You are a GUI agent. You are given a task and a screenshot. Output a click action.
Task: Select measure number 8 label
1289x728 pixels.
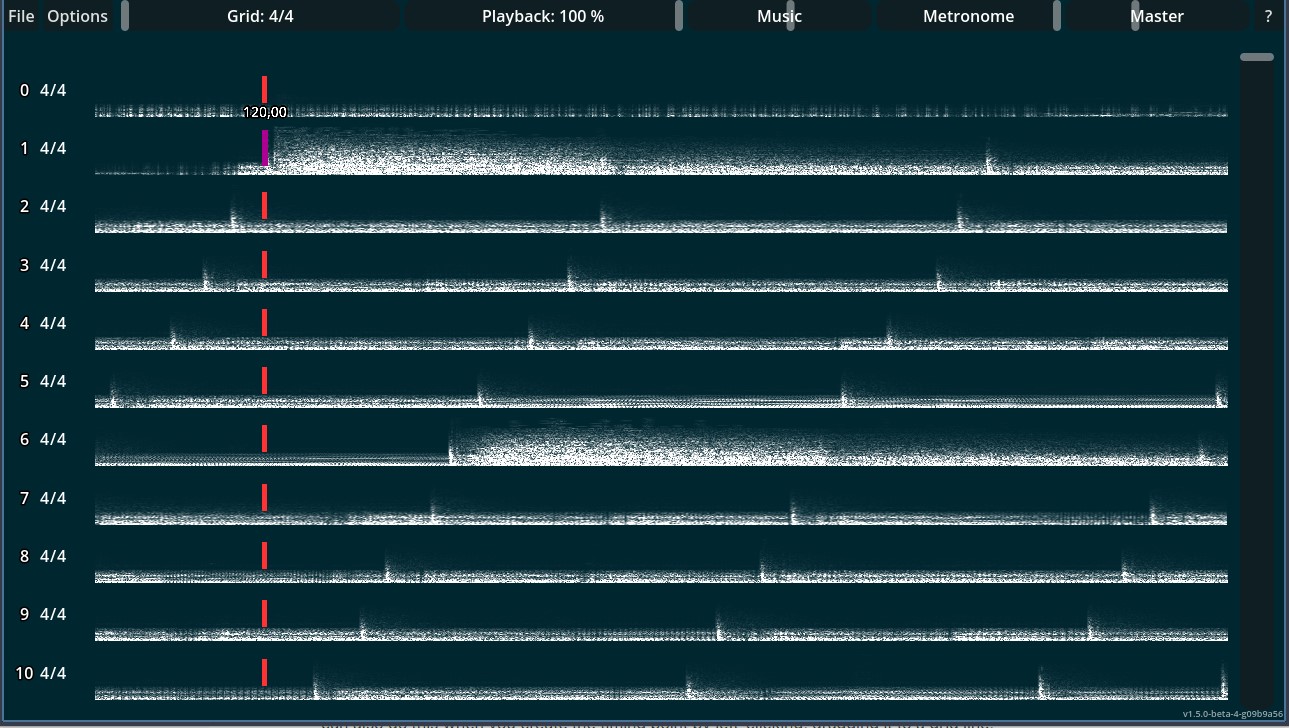click(24, 556)
